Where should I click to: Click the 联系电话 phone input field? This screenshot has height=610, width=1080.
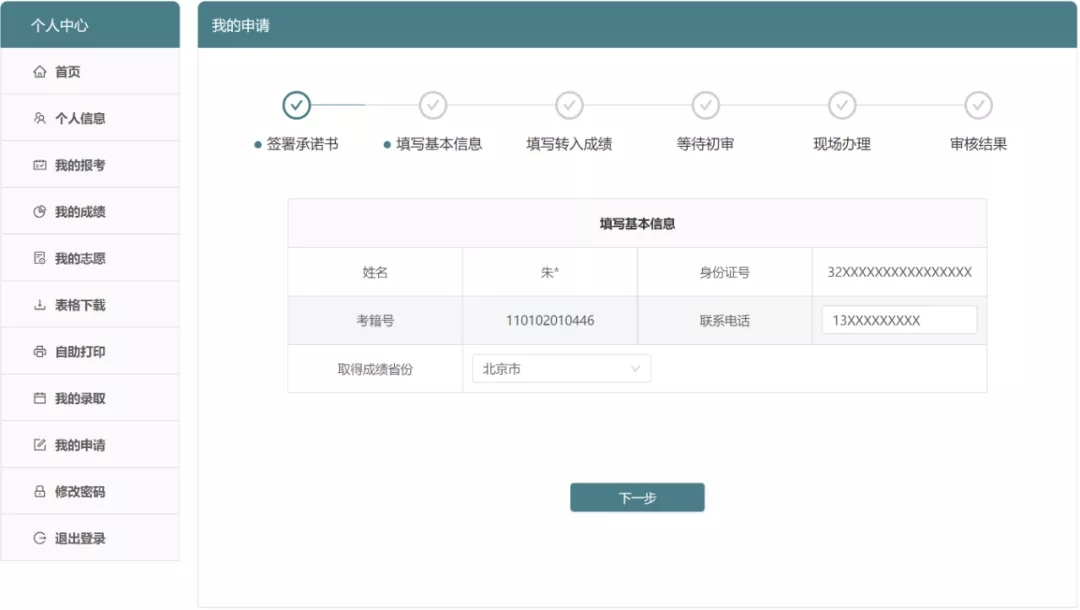899,319
